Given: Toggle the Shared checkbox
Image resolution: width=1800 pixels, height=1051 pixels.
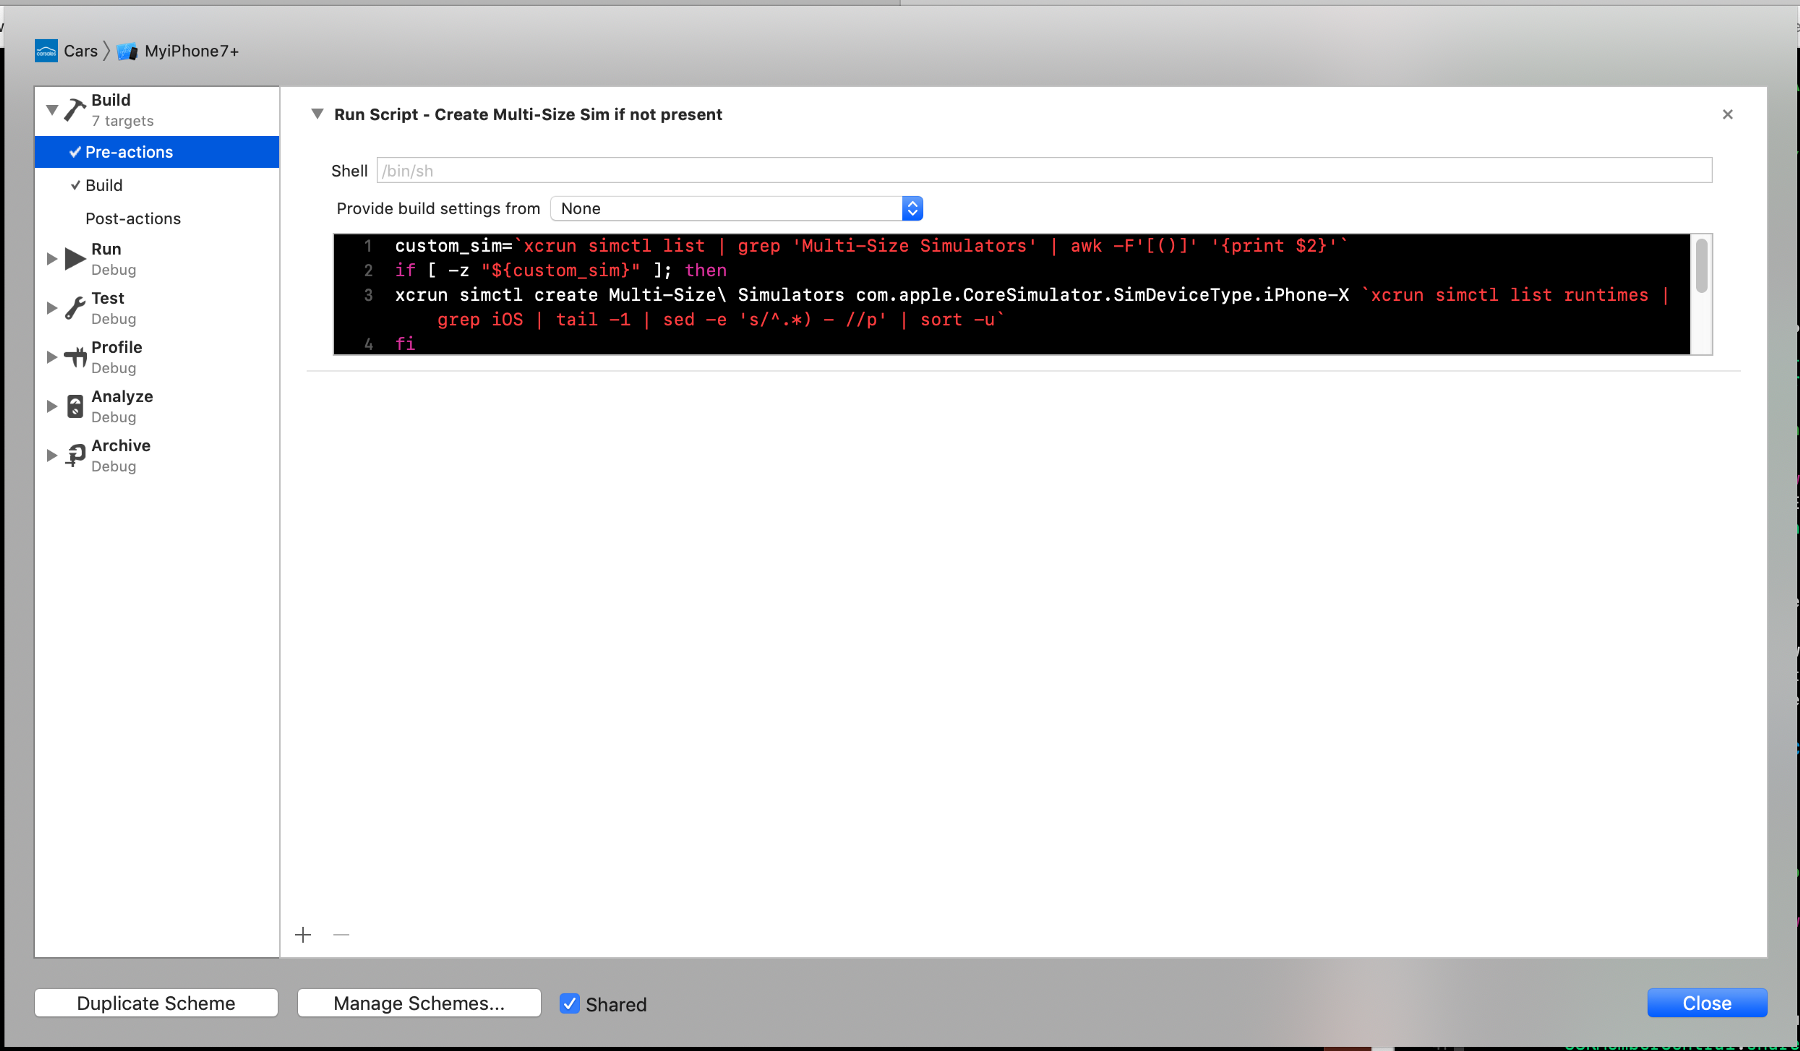Looking at the screenshot, I should (x=569, y=1004).
